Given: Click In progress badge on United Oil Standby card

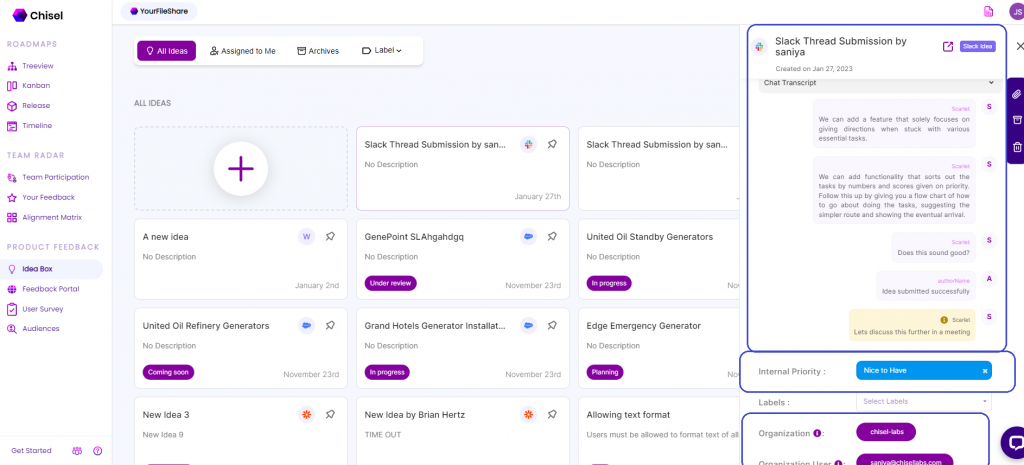Looking at the screenshot, I should point(609,283).
